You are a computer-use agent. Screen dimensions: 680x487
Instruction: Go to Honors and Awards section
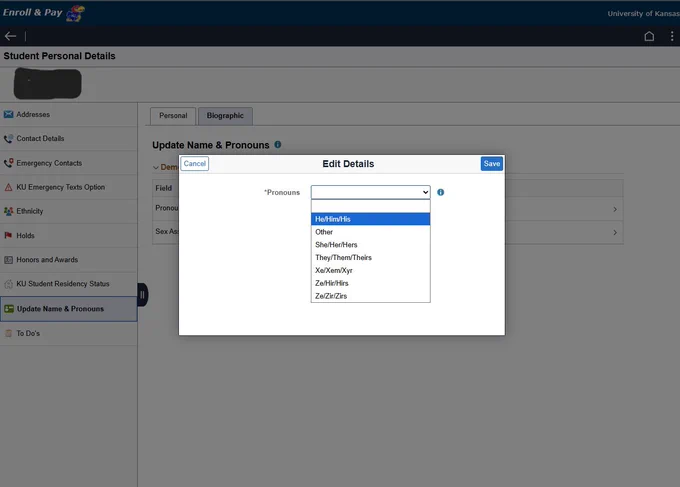(x=47, y=260)
